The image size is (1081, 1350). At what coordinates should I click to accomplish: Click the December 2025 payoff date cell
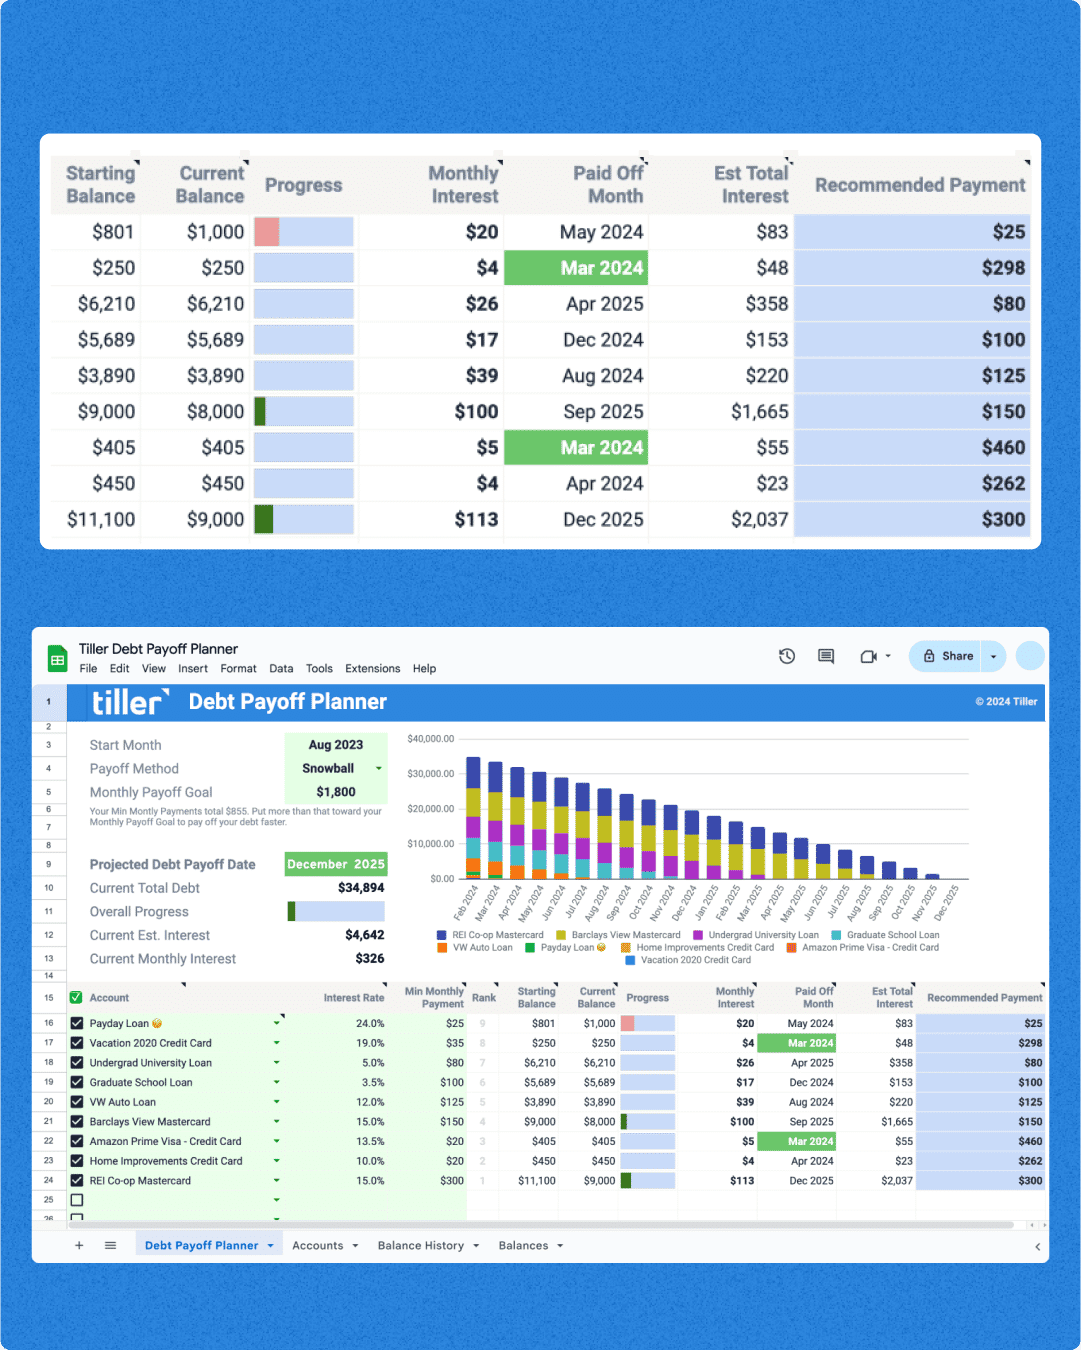(336, 864)
